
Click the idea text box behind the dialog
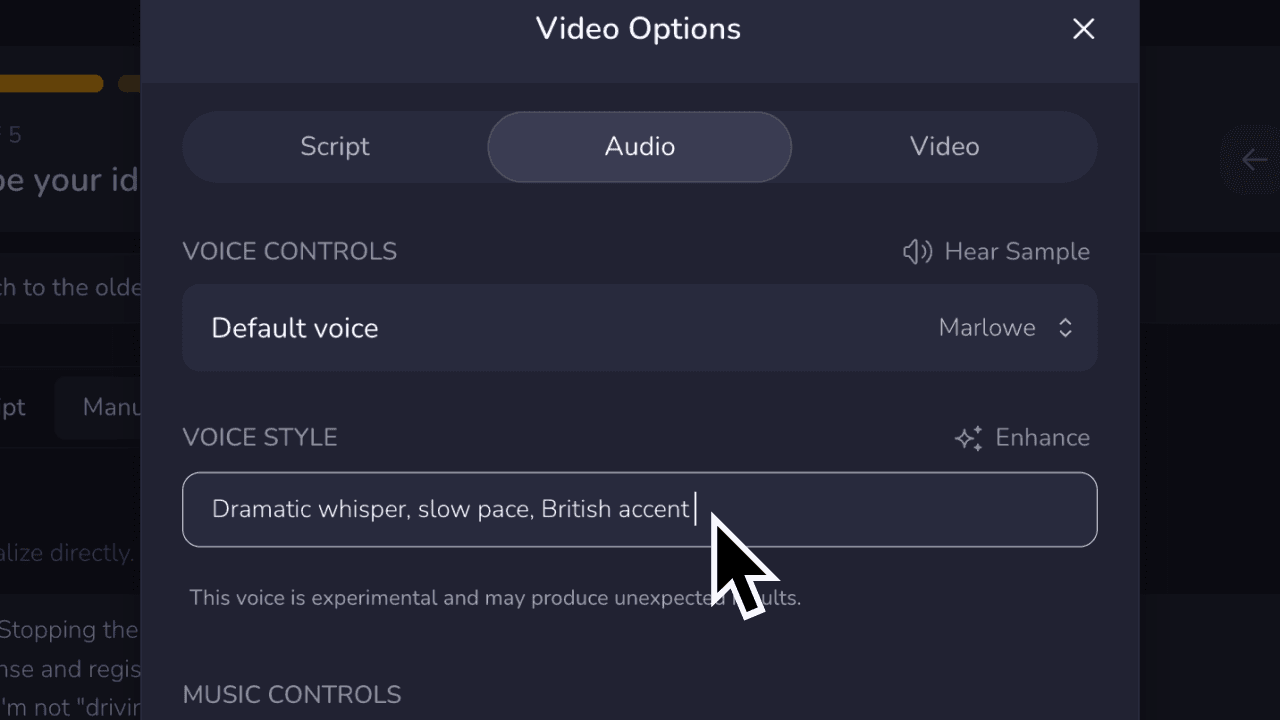pyautogui.click(x=70, y=288)
